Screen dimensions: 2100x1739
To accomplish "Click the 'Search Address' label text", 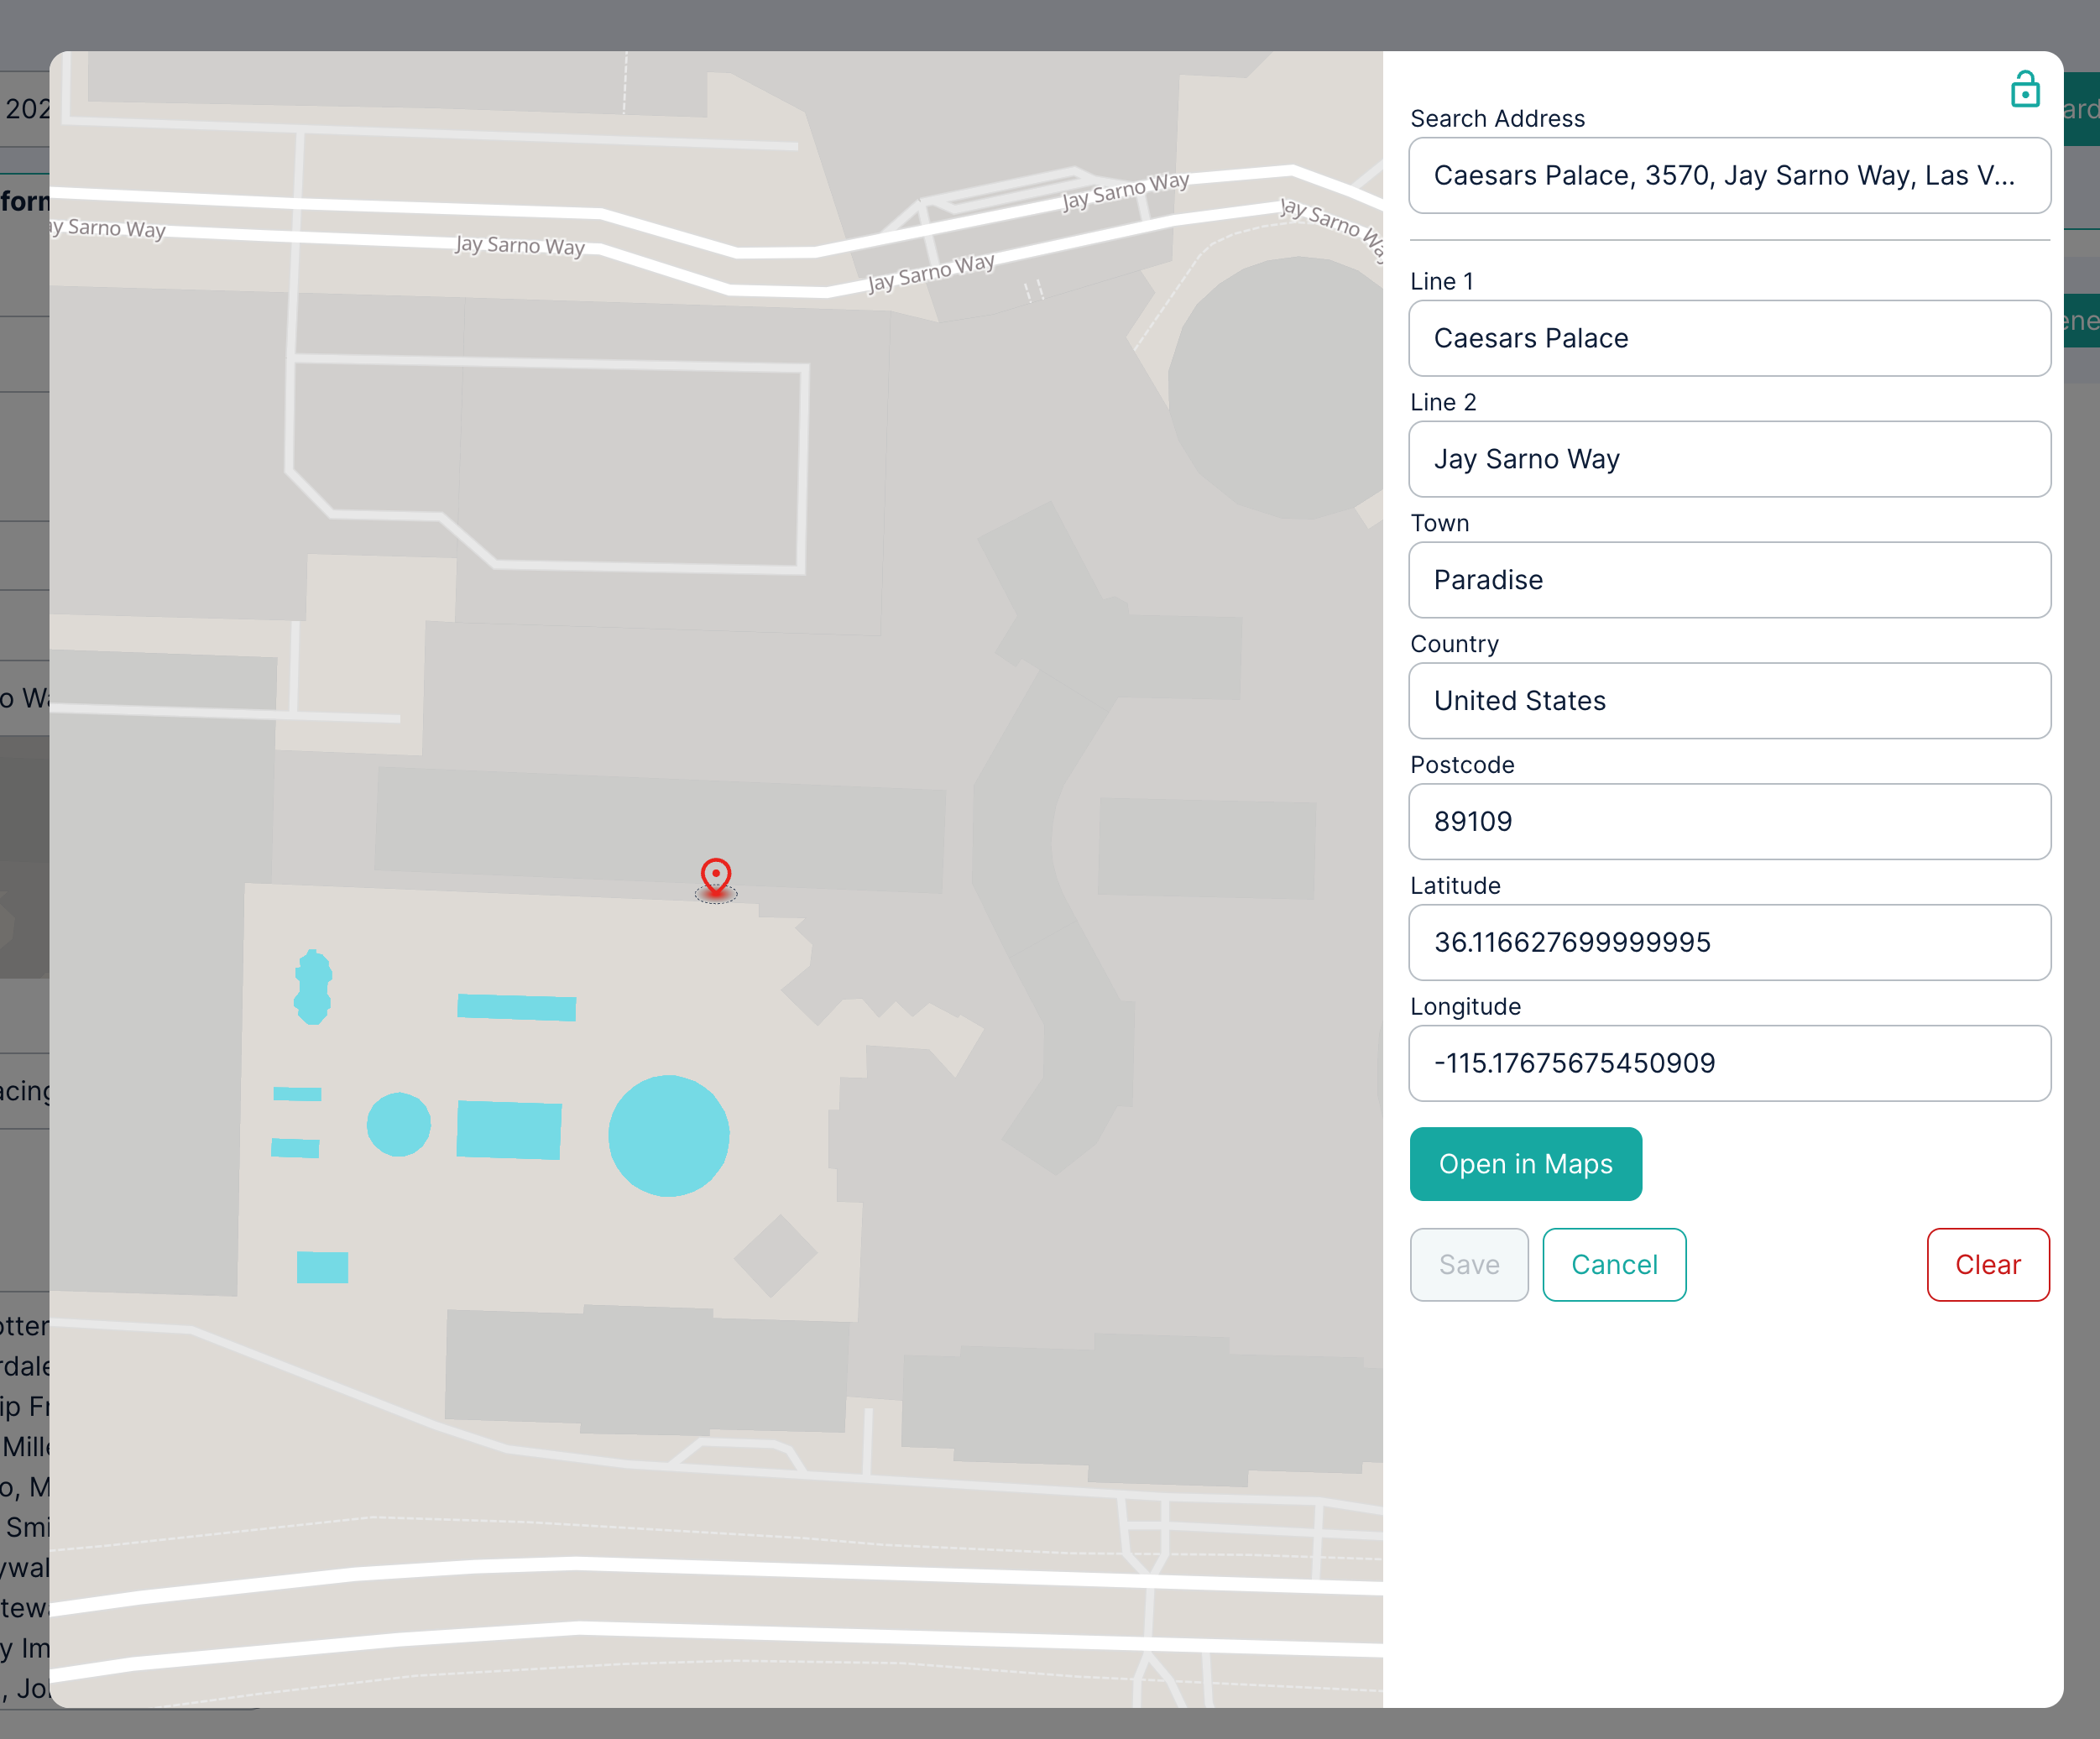I will [1497, 119].
